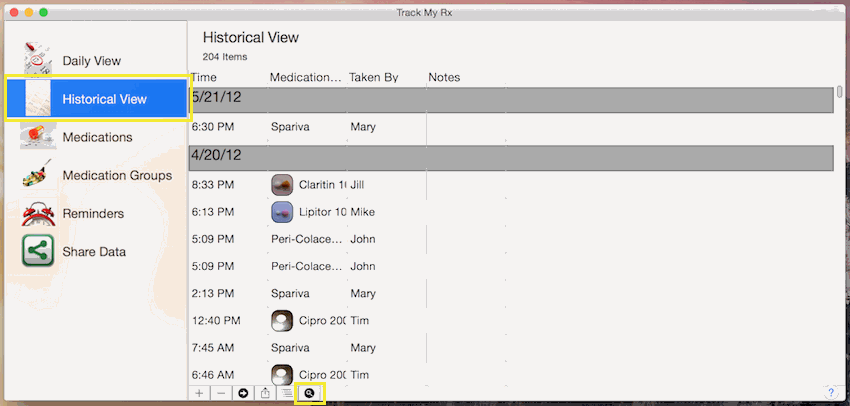Click the share/export icon in bottom toolbar
Screen dimensions: 850x406
265,394
